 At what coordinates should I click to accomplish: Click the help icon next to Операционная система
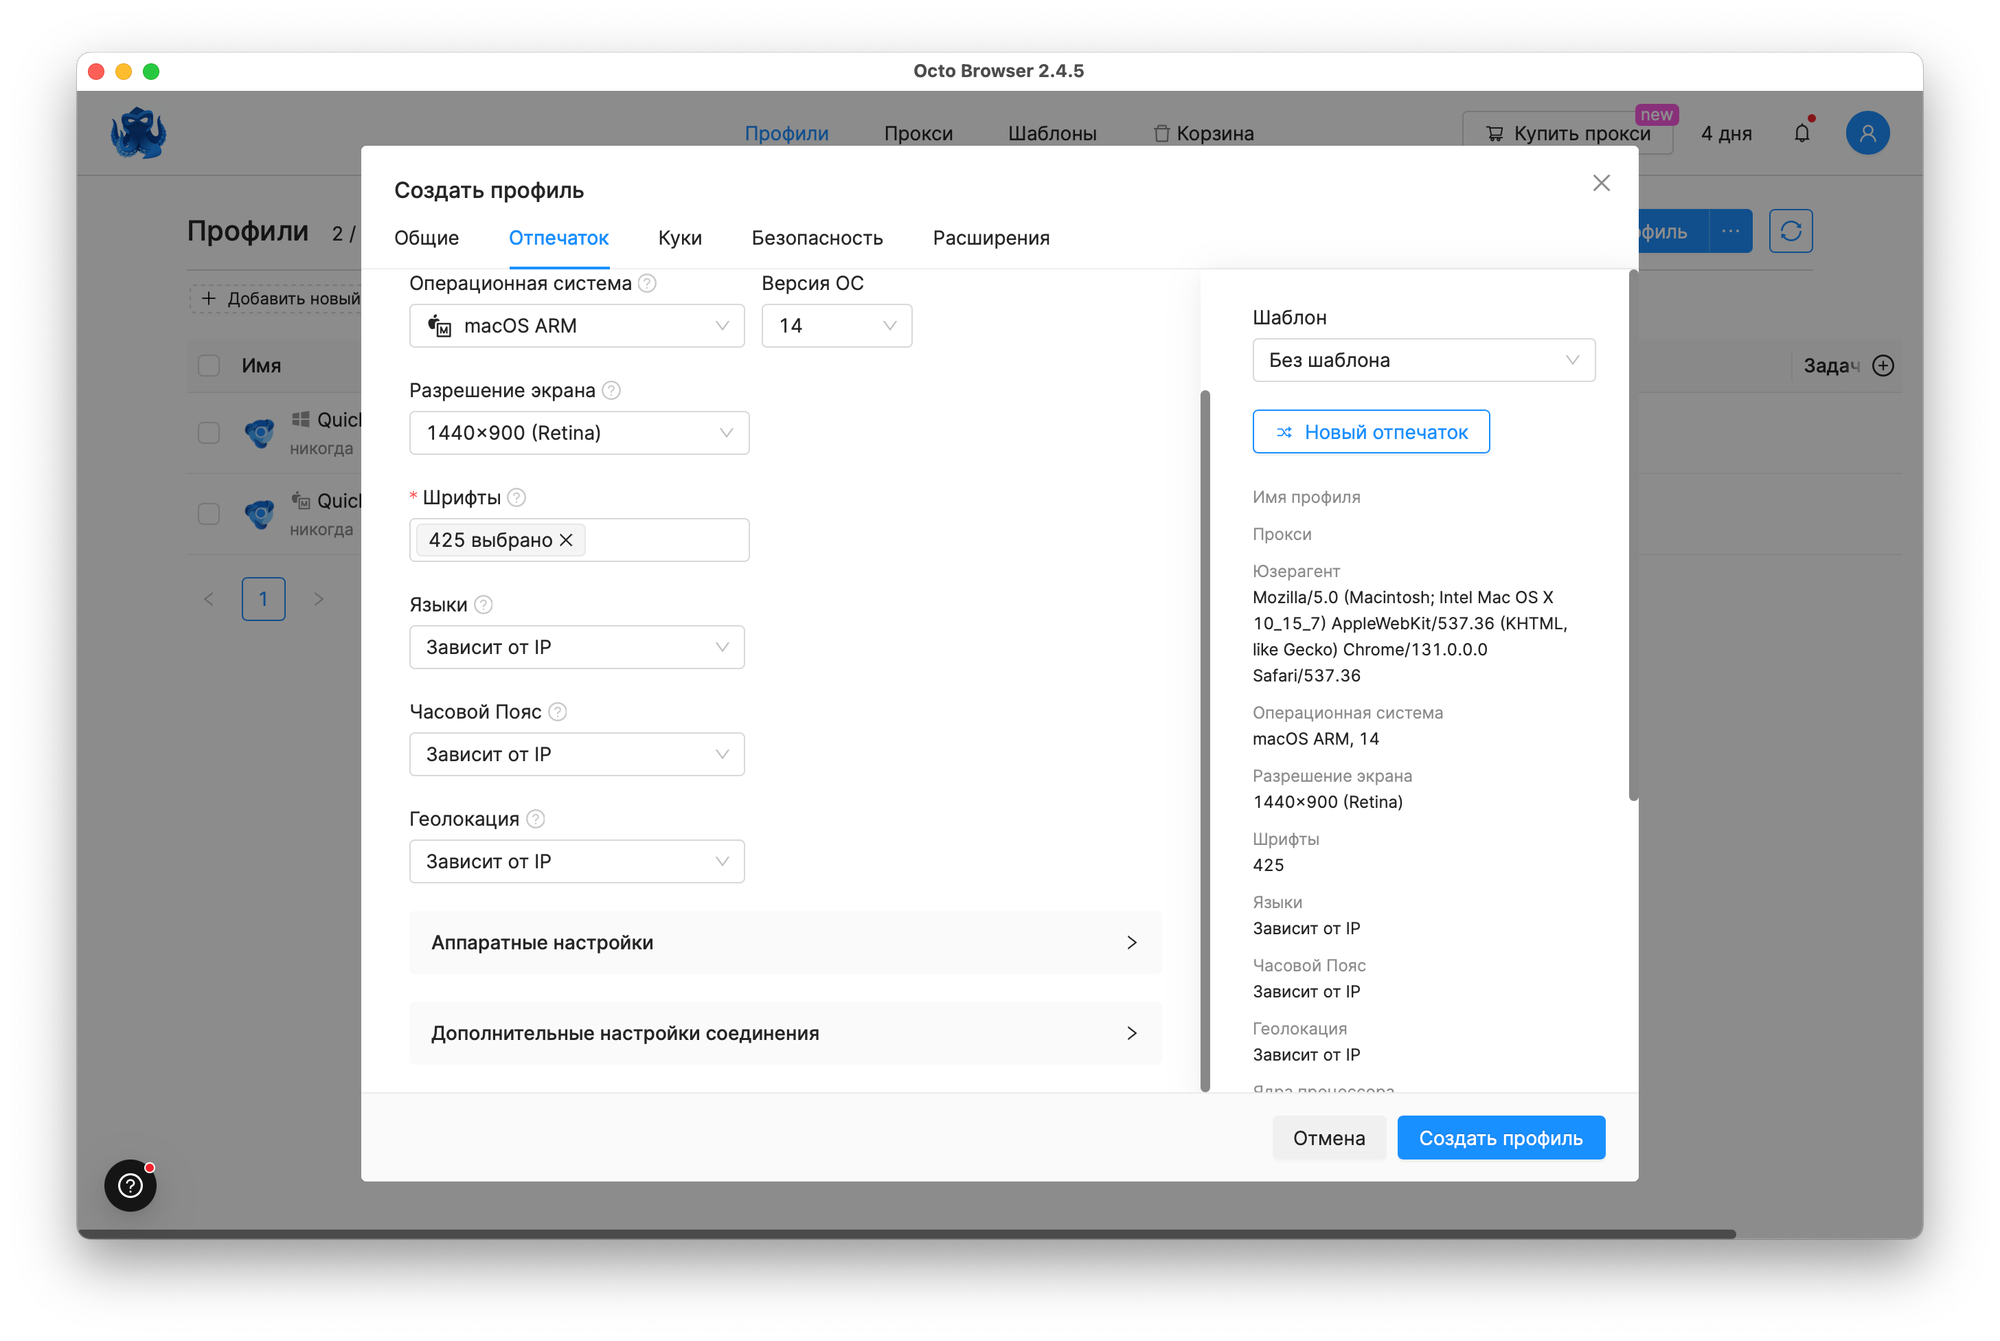click(x=647, y=284)
